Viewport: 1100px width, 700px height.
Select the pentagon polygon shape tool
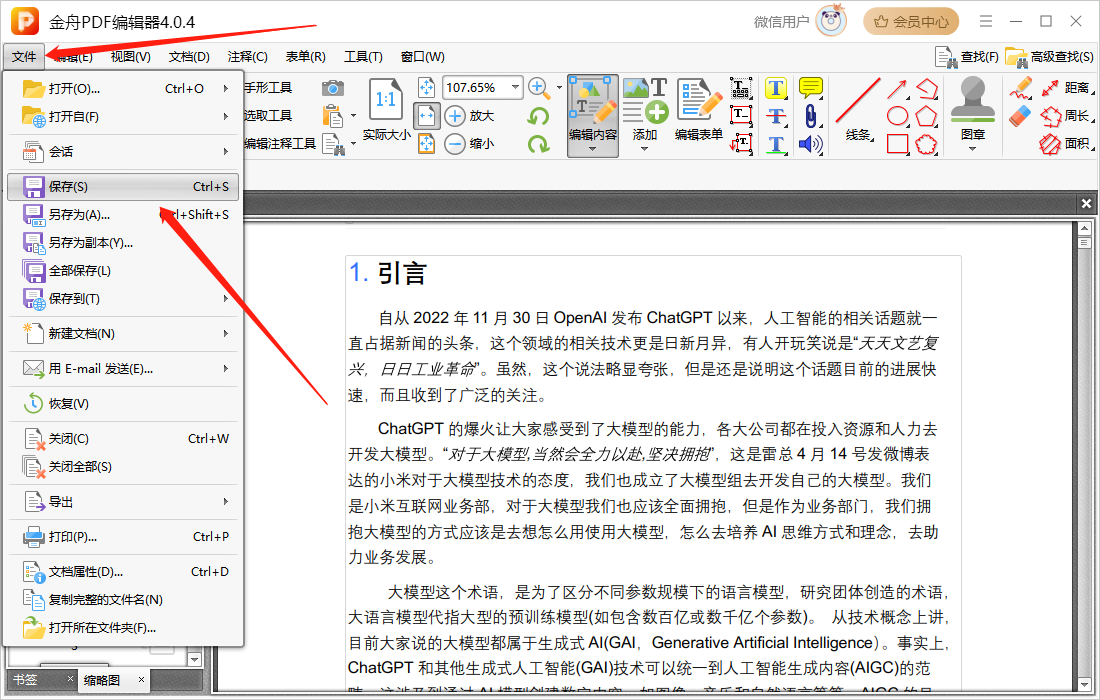[926, 116]
